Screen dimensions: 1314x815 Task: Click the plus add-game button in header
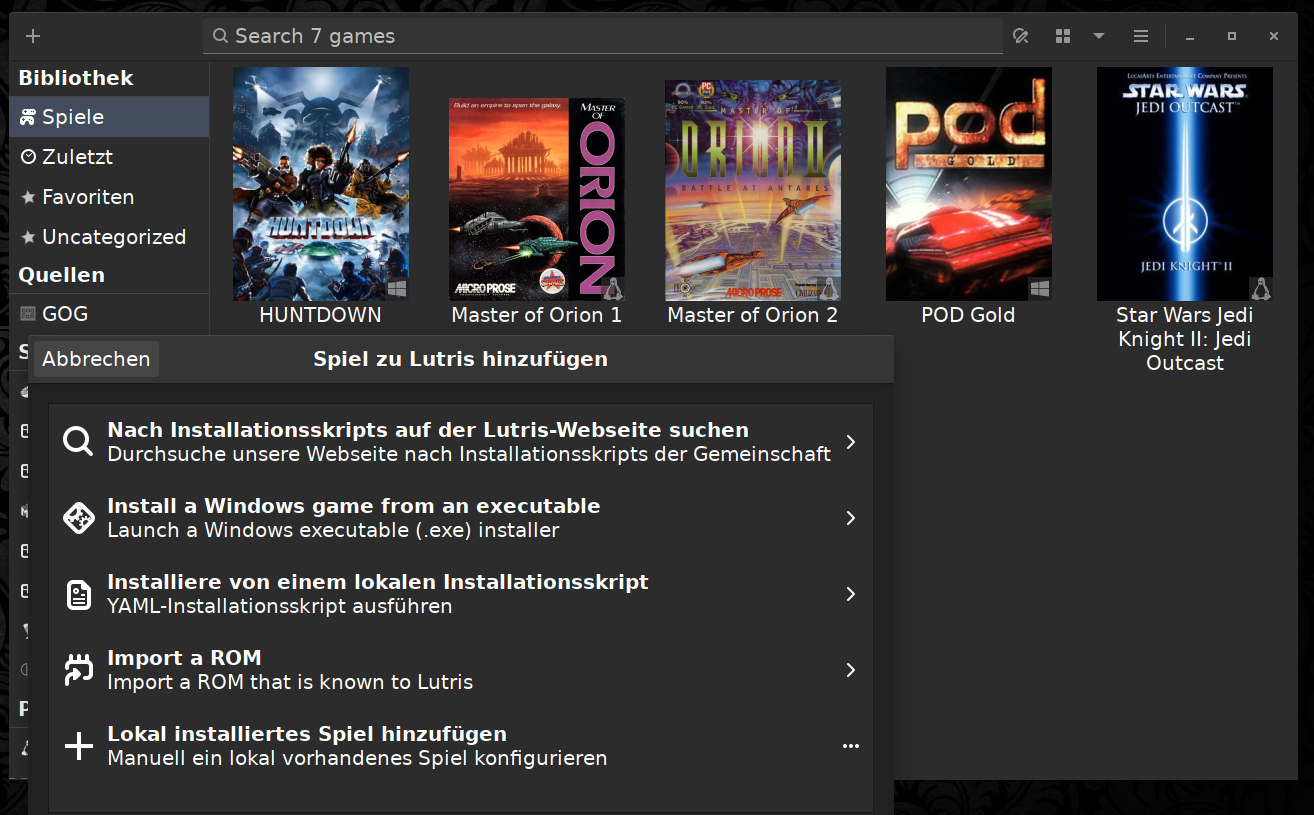tap(33, 36)
